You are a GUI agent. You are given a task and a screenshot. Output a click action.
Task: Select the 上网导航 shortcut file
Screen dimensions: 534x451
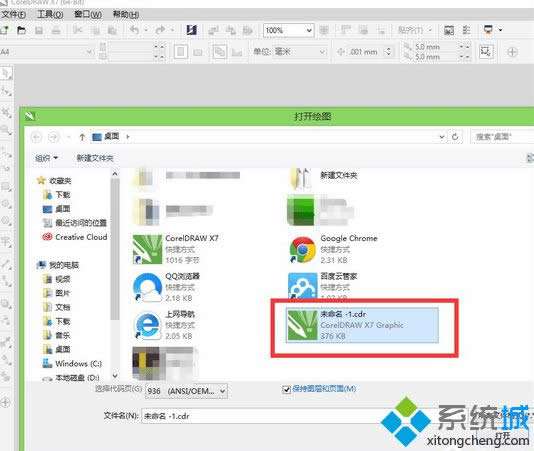click(164, 325)
